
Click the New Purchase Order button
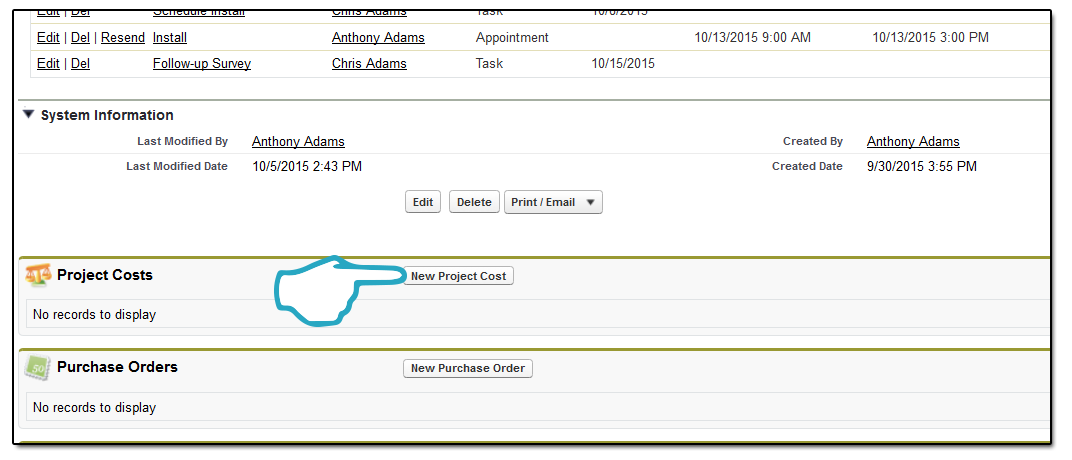point(468,368)
